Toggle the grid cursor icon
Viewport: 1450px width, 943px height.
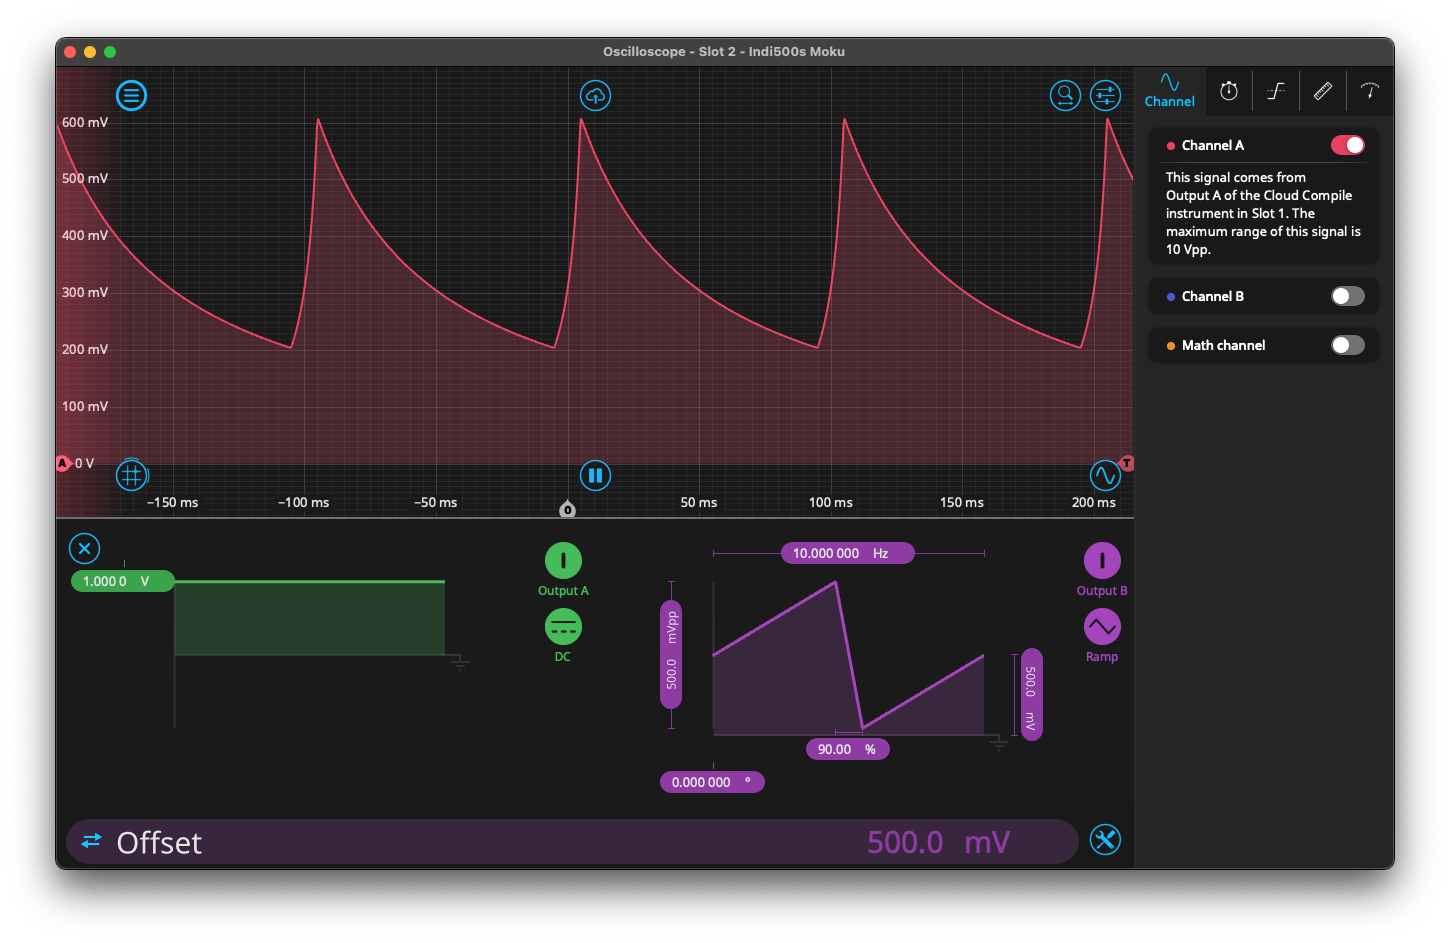131,475
